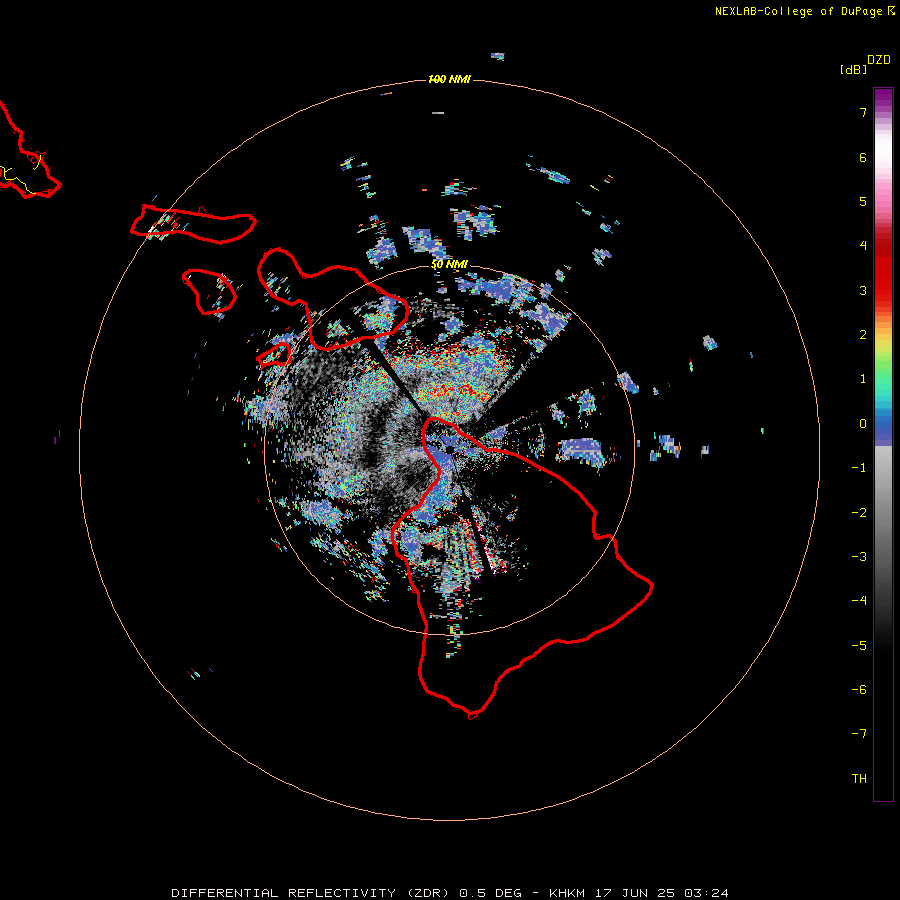The width and height of the screenshot is (900, 900).
Task: Click the 1 value on the scale
Action: tap(863, 379)
